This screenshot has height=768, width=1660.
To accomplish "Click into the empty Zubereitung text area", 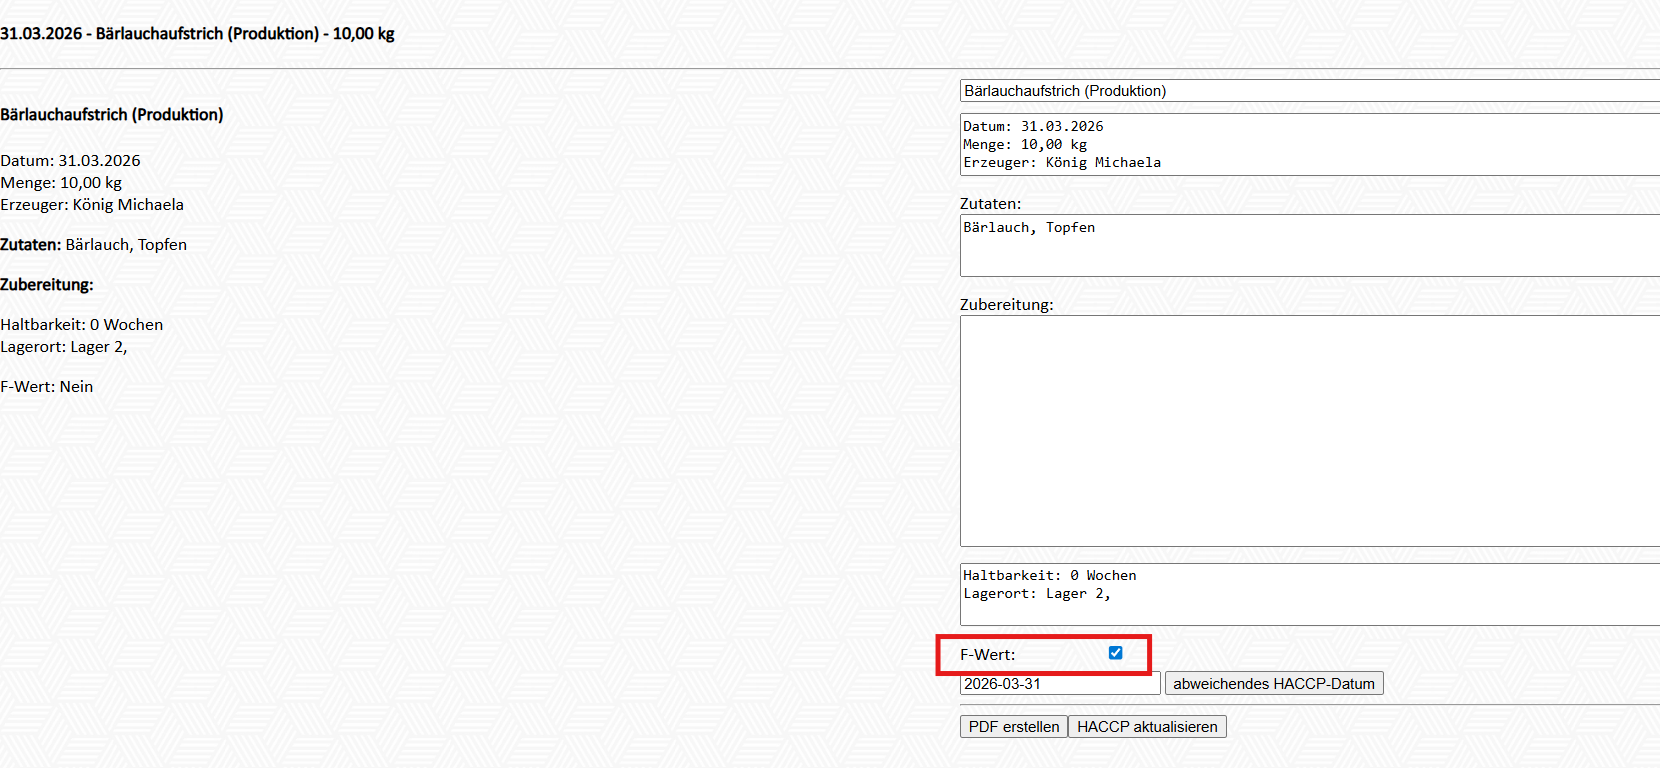I will coord(1300,430).
